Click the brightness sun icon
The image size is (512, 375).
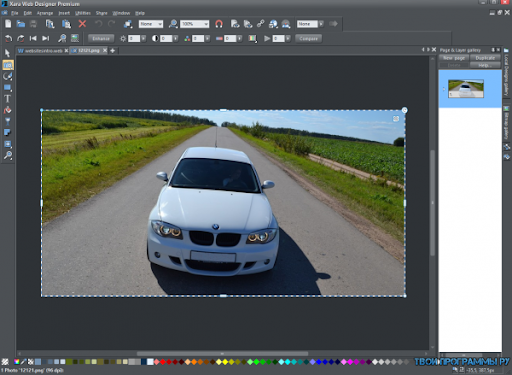pyautogui.click(x=123, y=39)
